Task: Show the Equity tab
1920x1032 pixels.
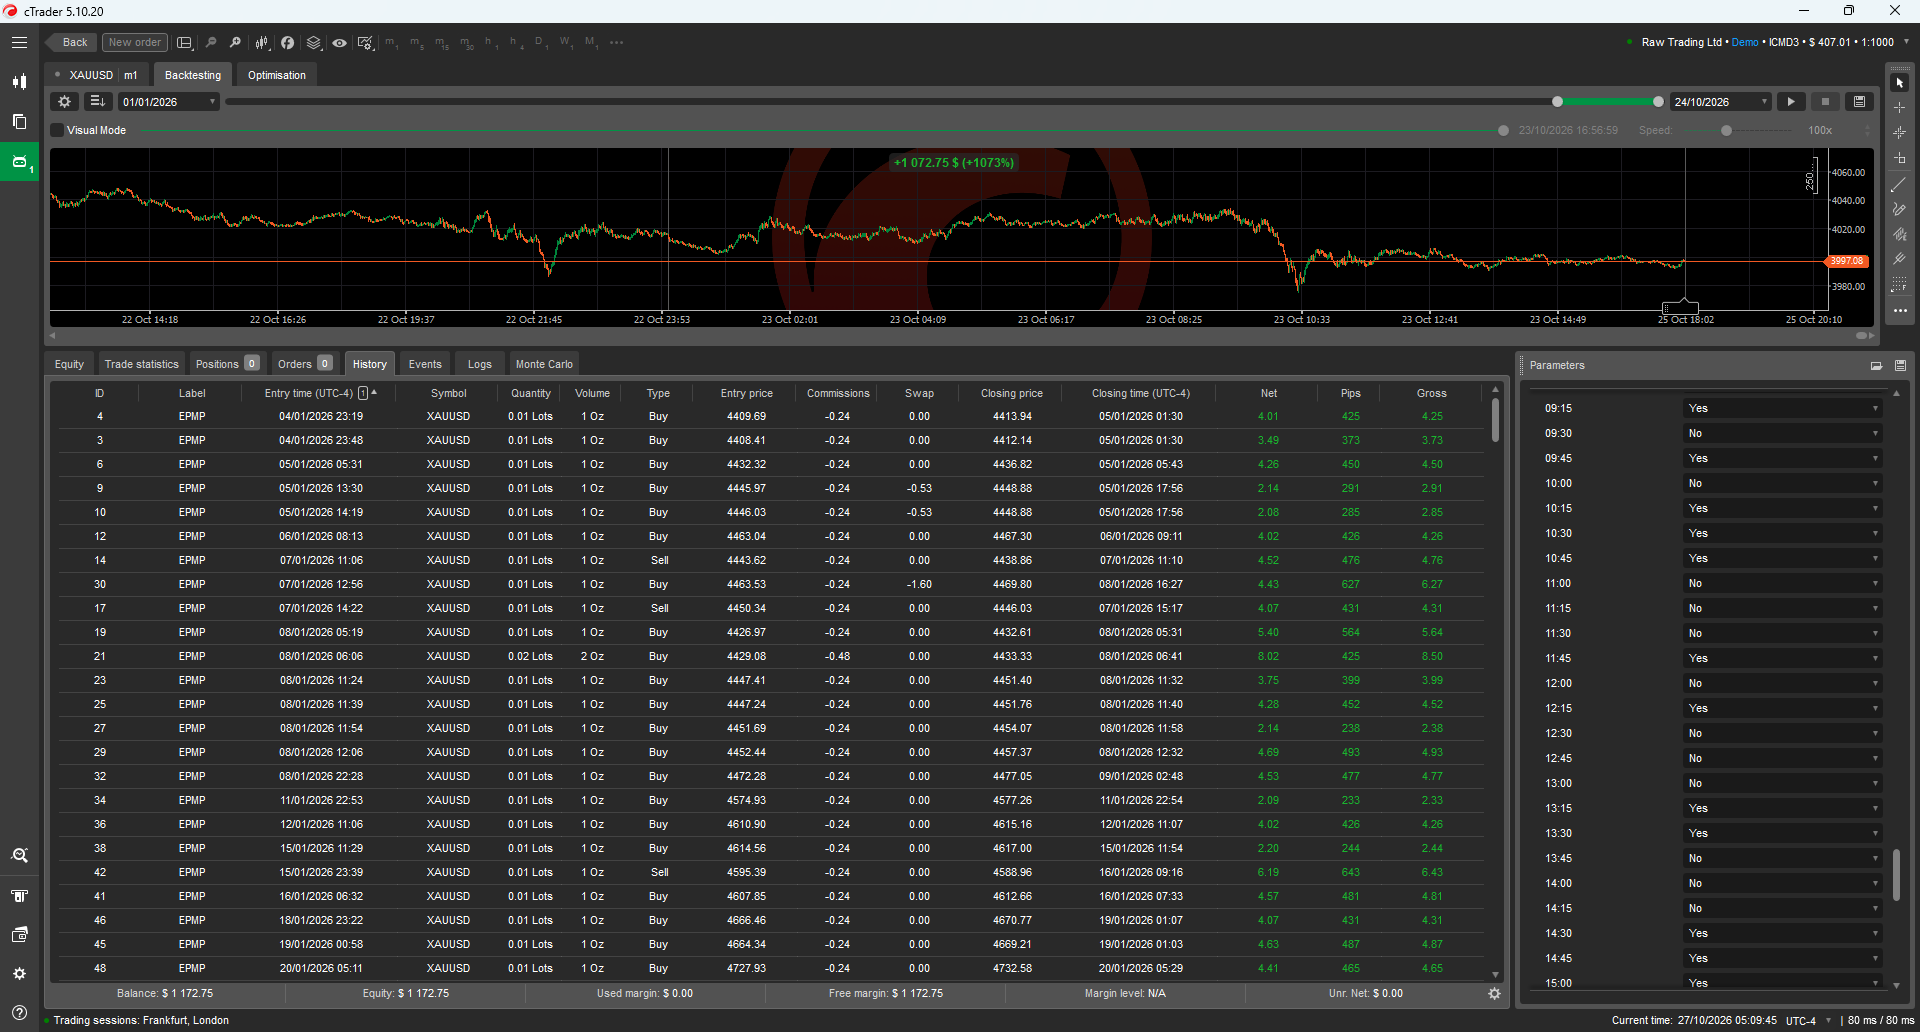Action: [69, 364]
